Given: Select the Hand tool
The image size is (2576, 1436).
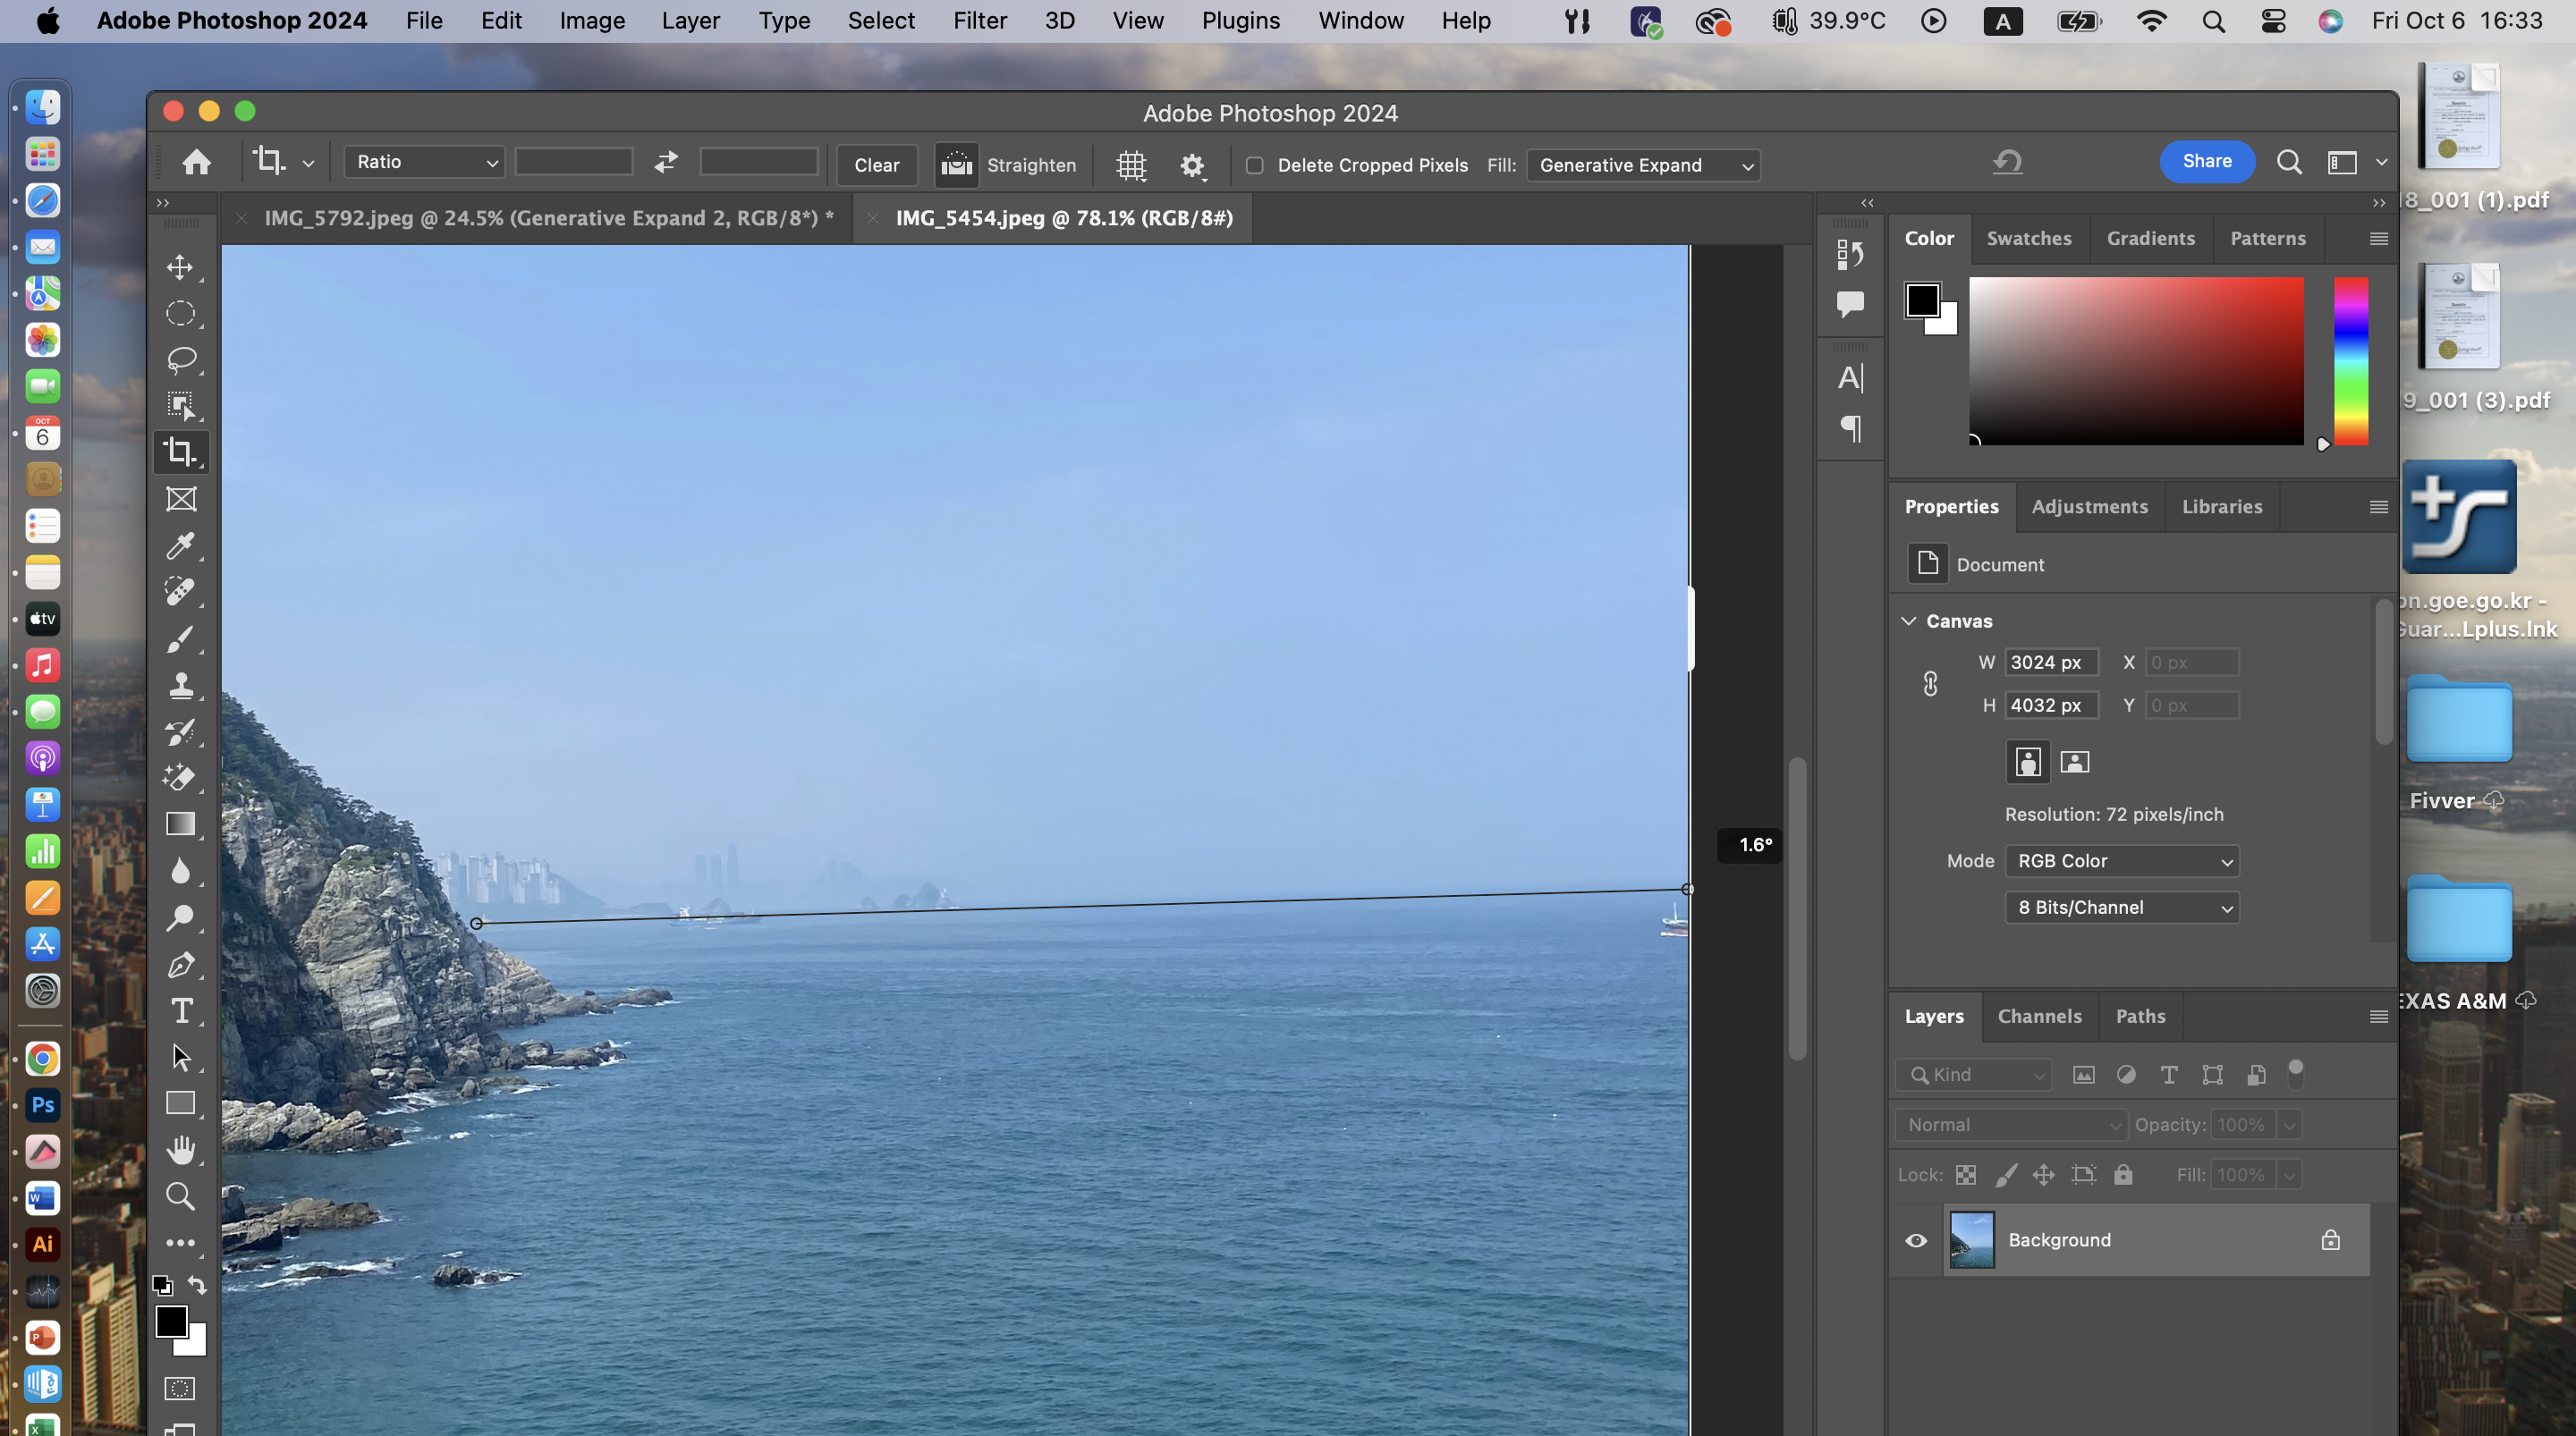Looking at the screenshot, I should coord(180,1149).
